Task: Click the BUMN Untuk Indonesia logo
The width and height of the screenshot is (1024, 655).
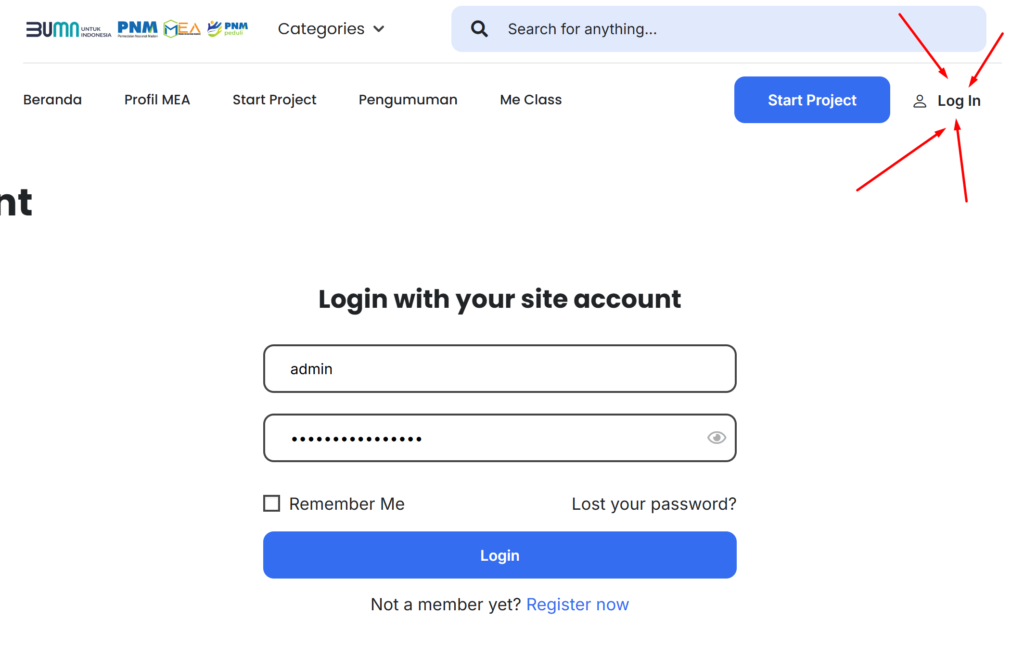Action: (x=69, y=29)
